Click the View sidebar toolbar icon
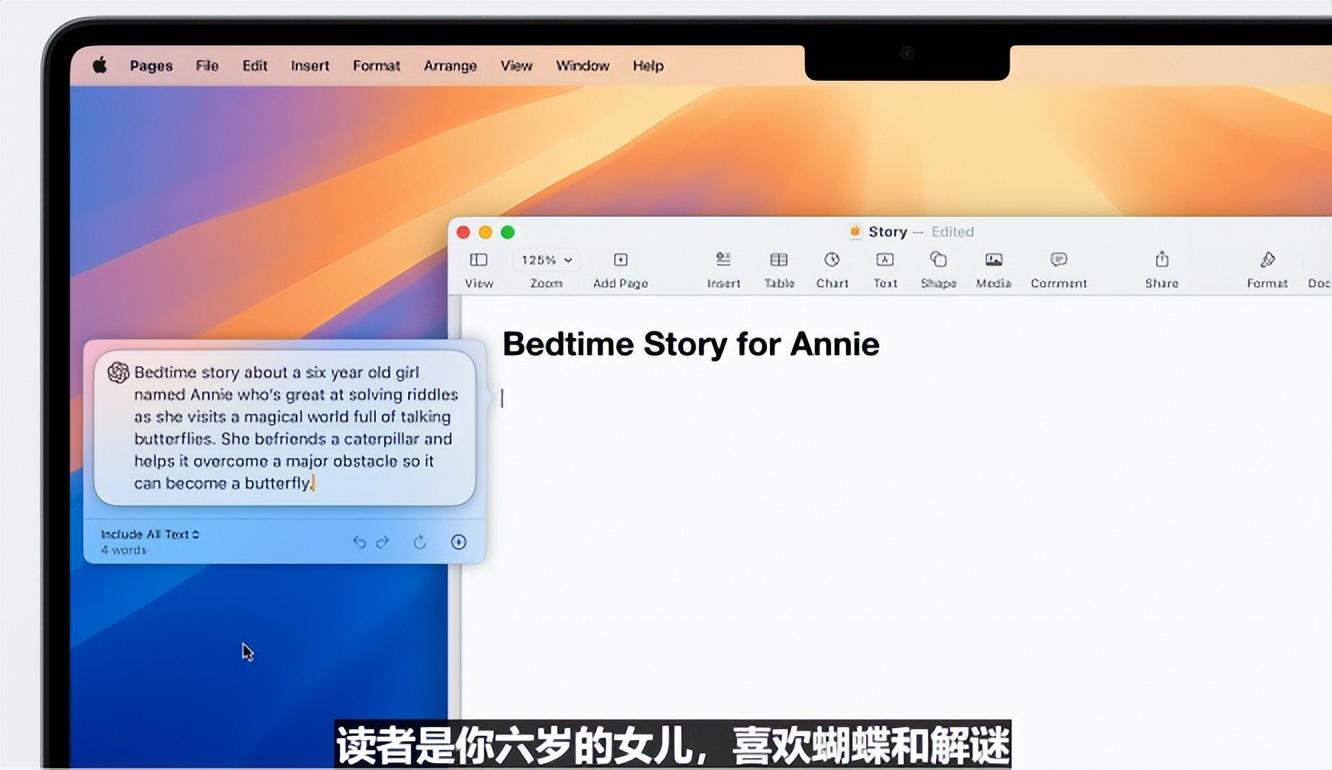The height and width of the screenshot is (770, 1332). (479, 260)
